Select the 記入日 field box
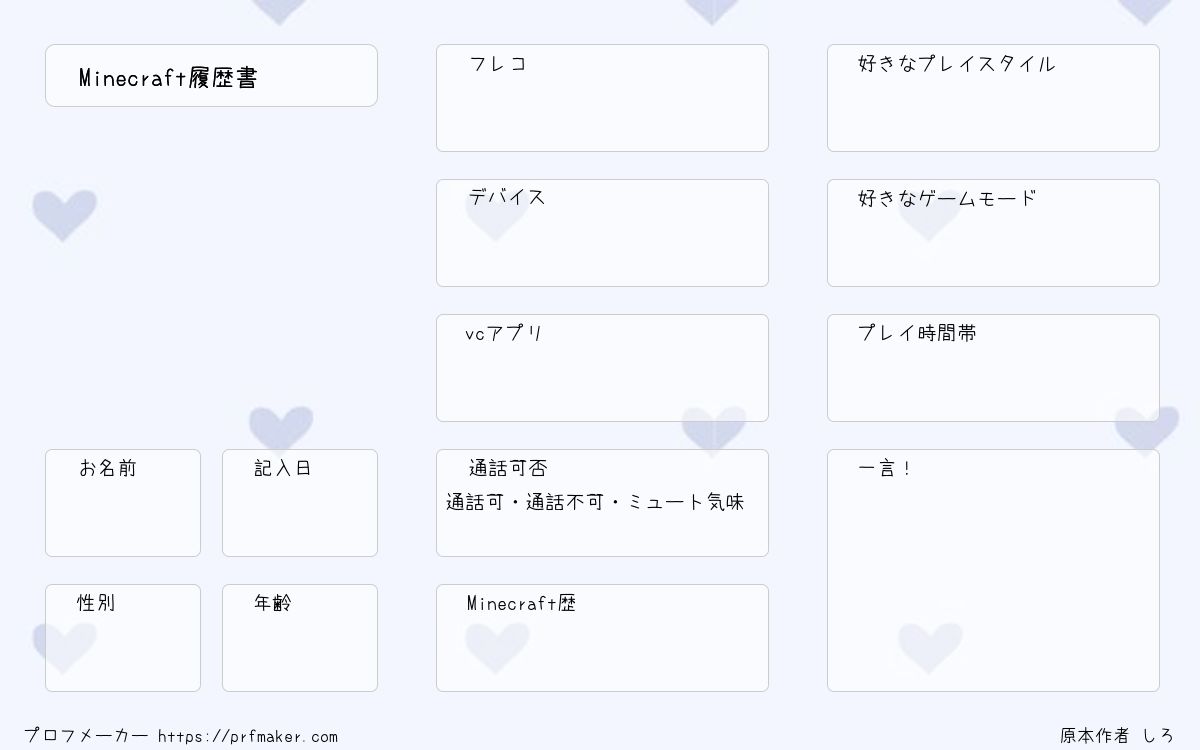 [x=300, y=503]
